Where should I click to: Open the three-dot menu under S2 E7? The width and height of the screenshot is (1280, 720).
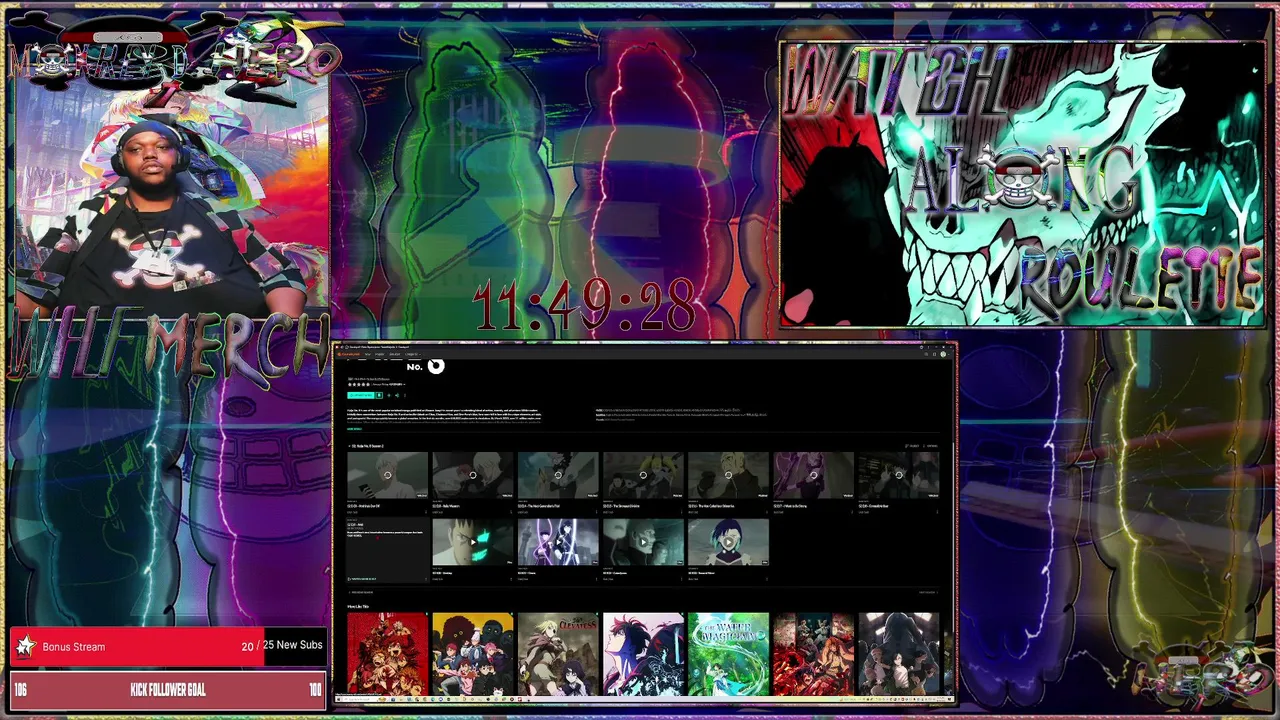coord(937,512)
